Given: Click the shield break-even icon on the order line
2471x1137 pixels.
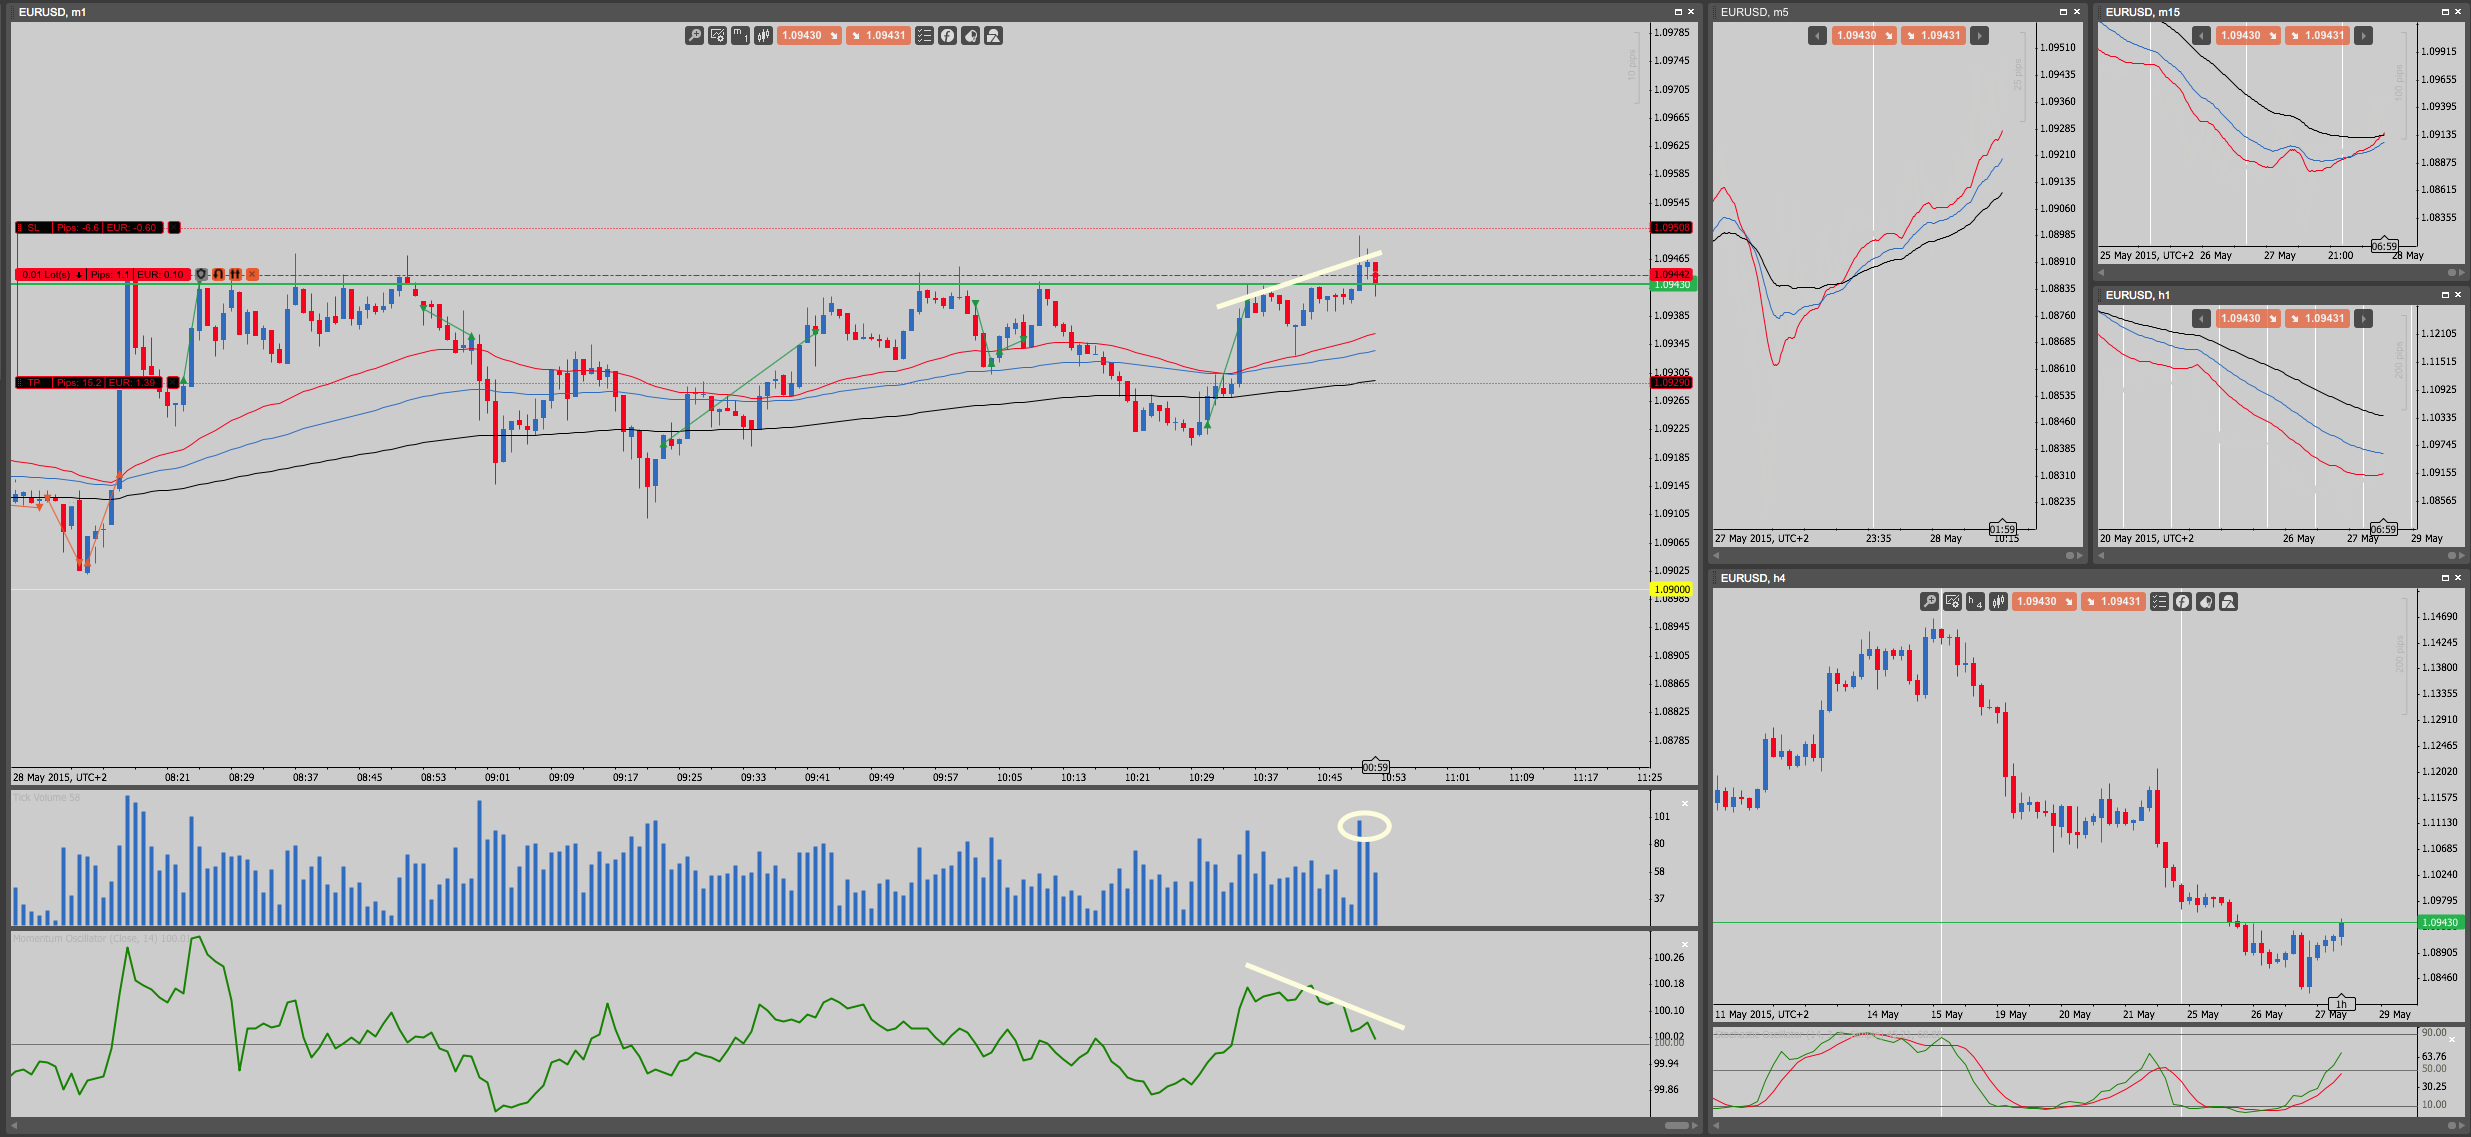Looking at the screenshot, I should [201, 274].
